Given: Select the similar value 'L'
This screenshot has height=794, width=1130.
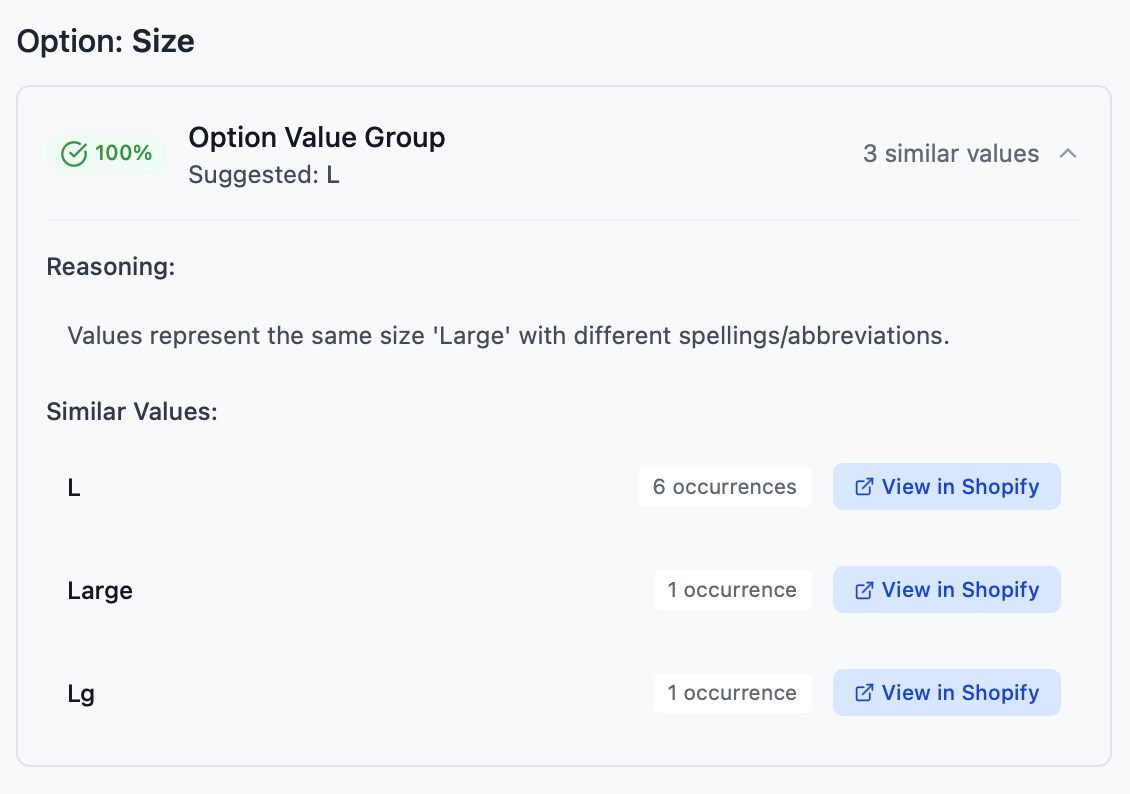Looking at the screenshot, I should pos(74,488).
